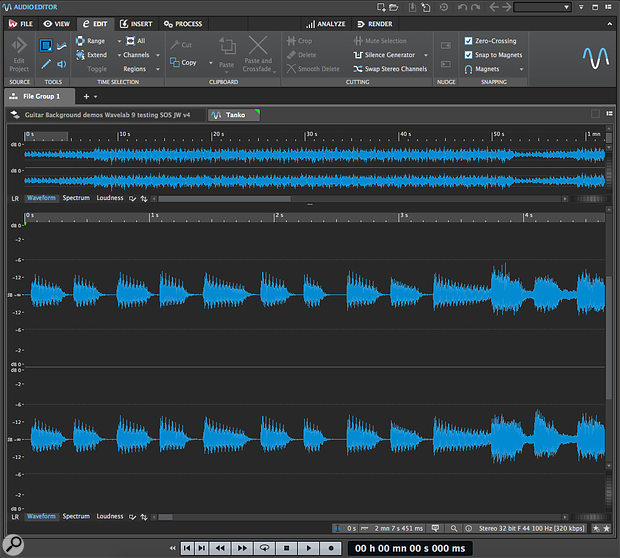Toggle the rectangular time selection tool
Image resolution: width=620 pixels, height=558 pixels.
46,45
